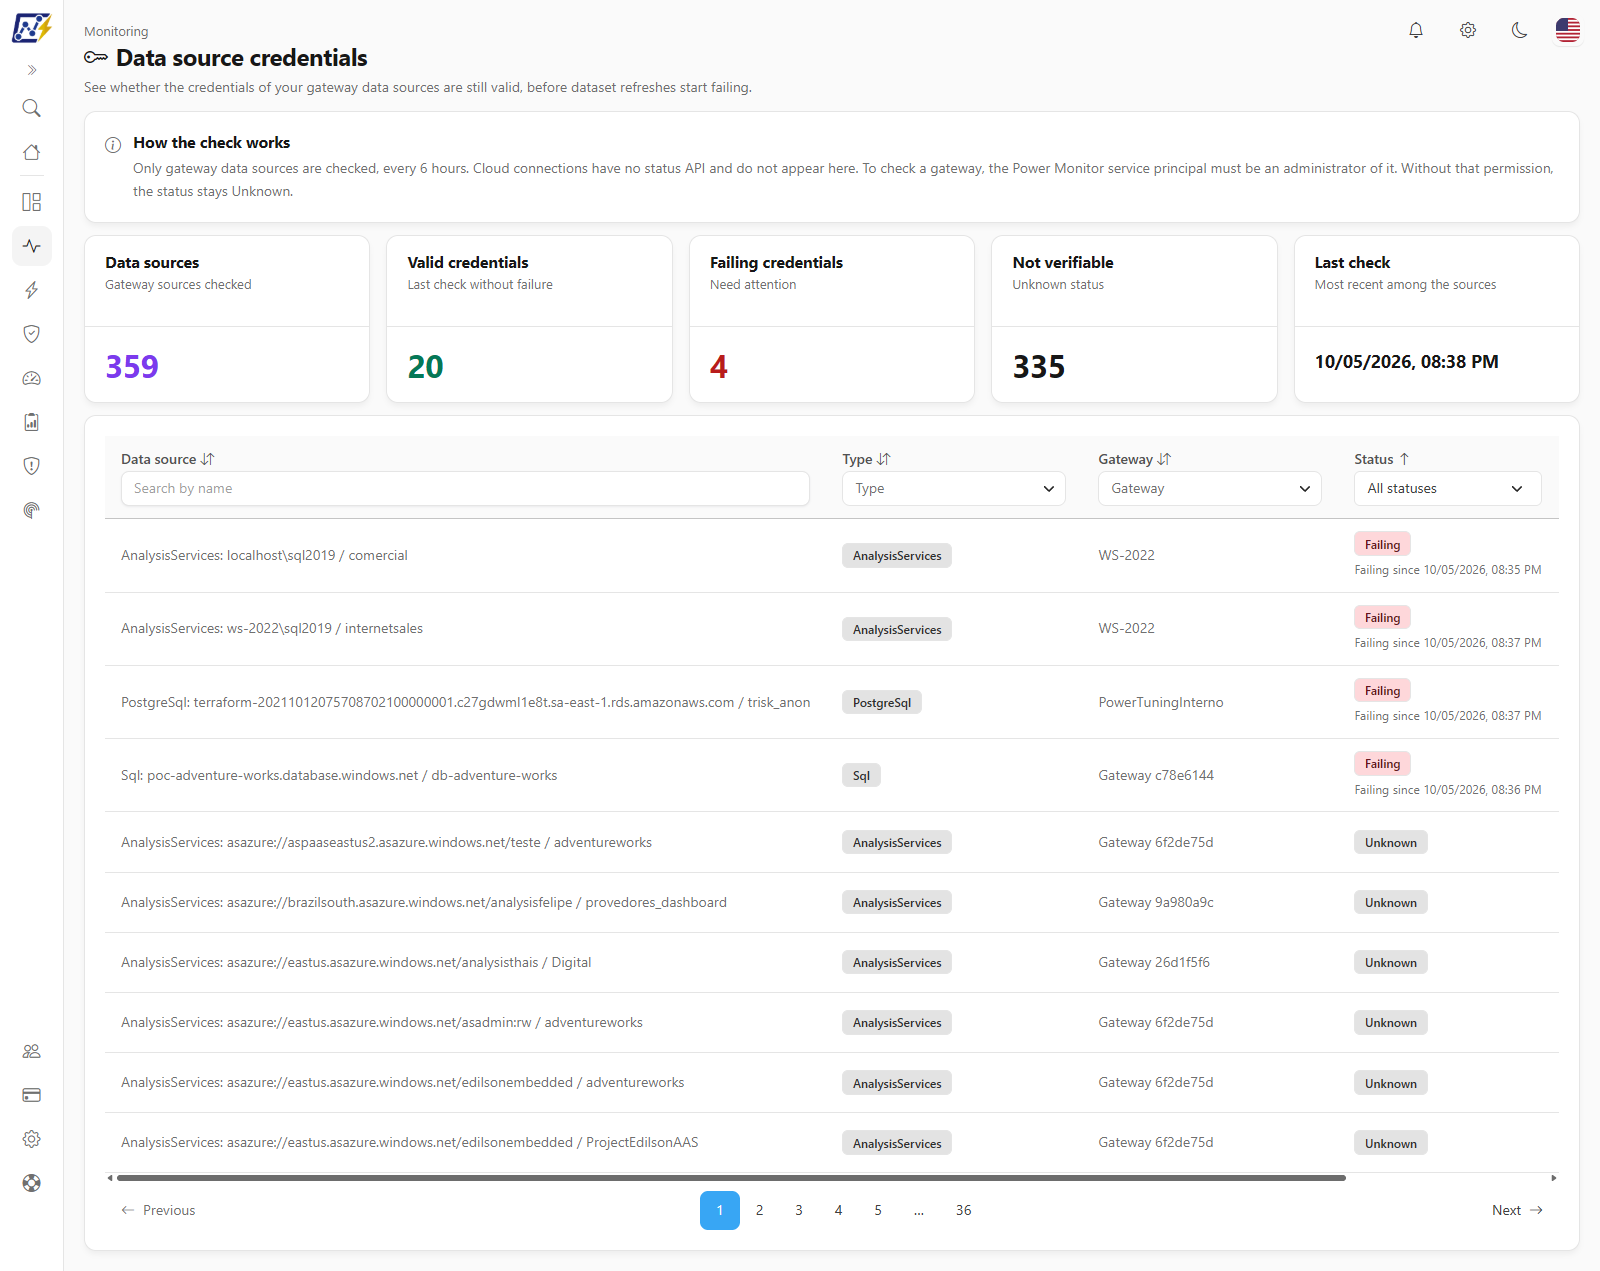Sort by the Type column
This screenshot has width=1600, height=1271.
pos(866,459)
